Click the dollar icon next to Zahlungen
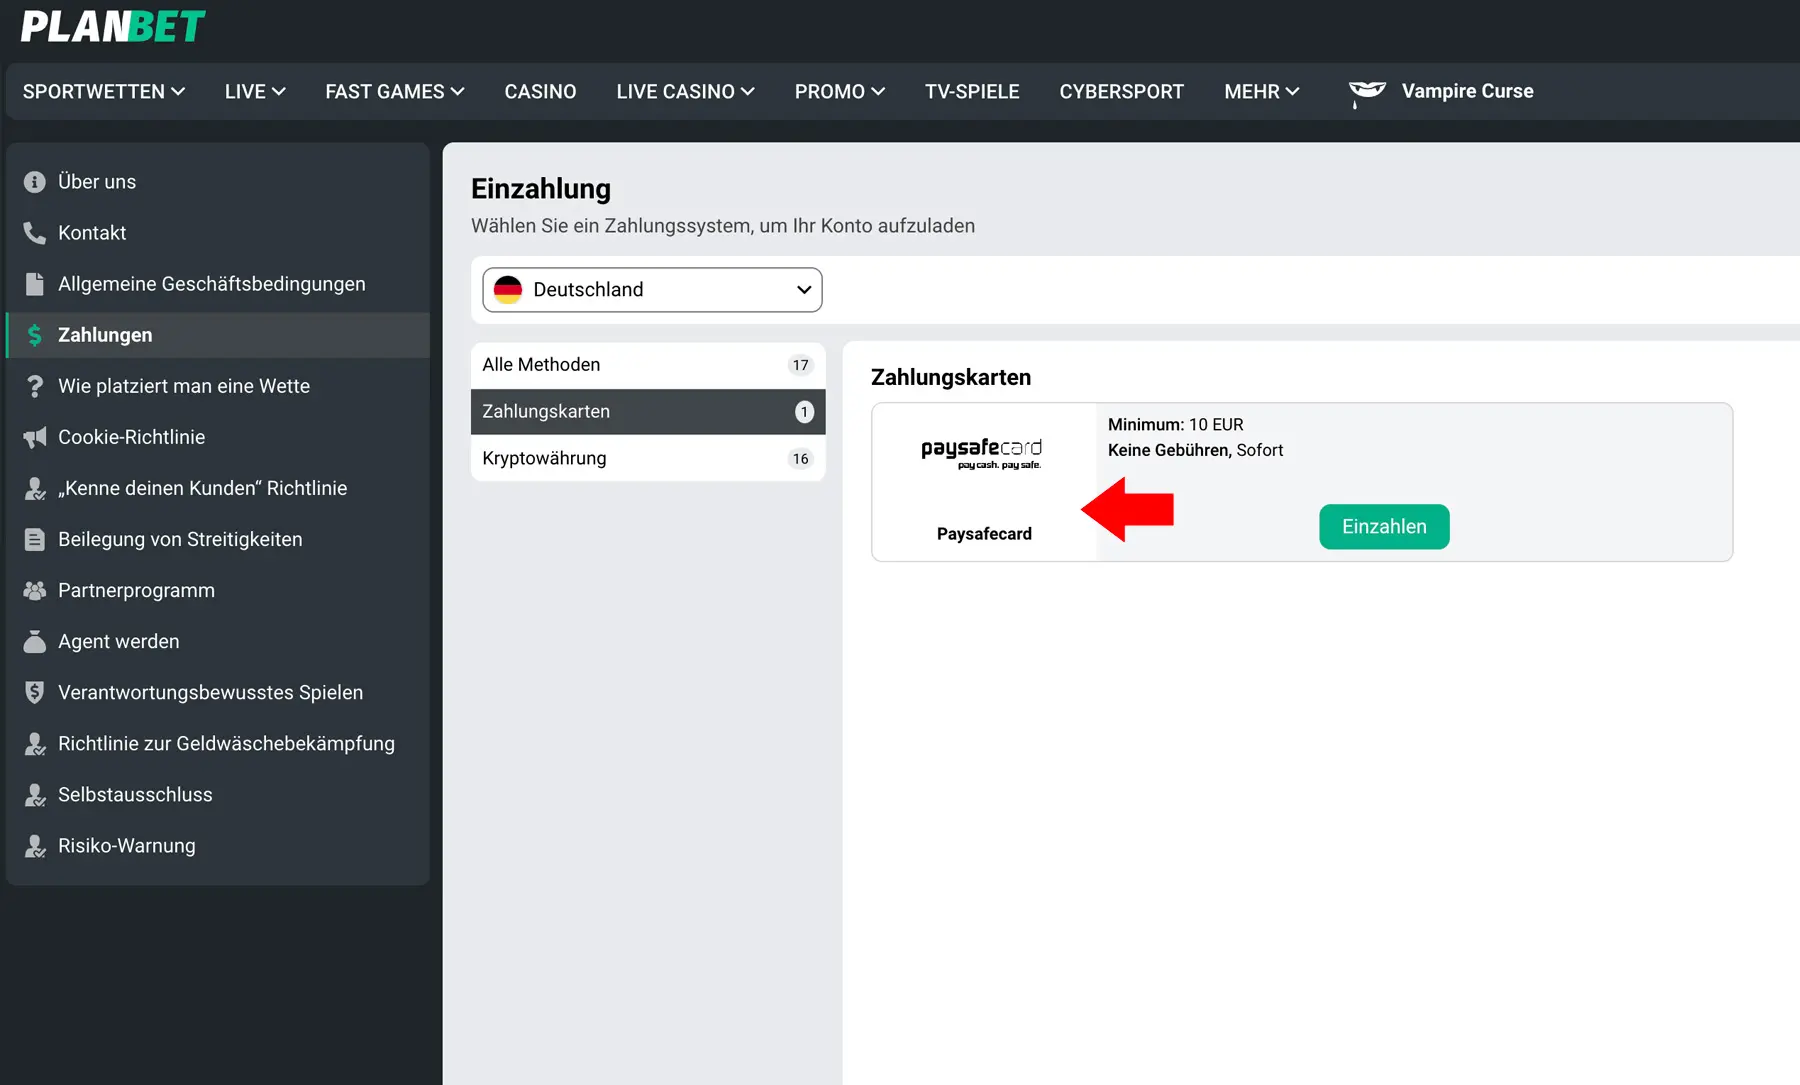1800x1085 pixels. pos(34,335)
